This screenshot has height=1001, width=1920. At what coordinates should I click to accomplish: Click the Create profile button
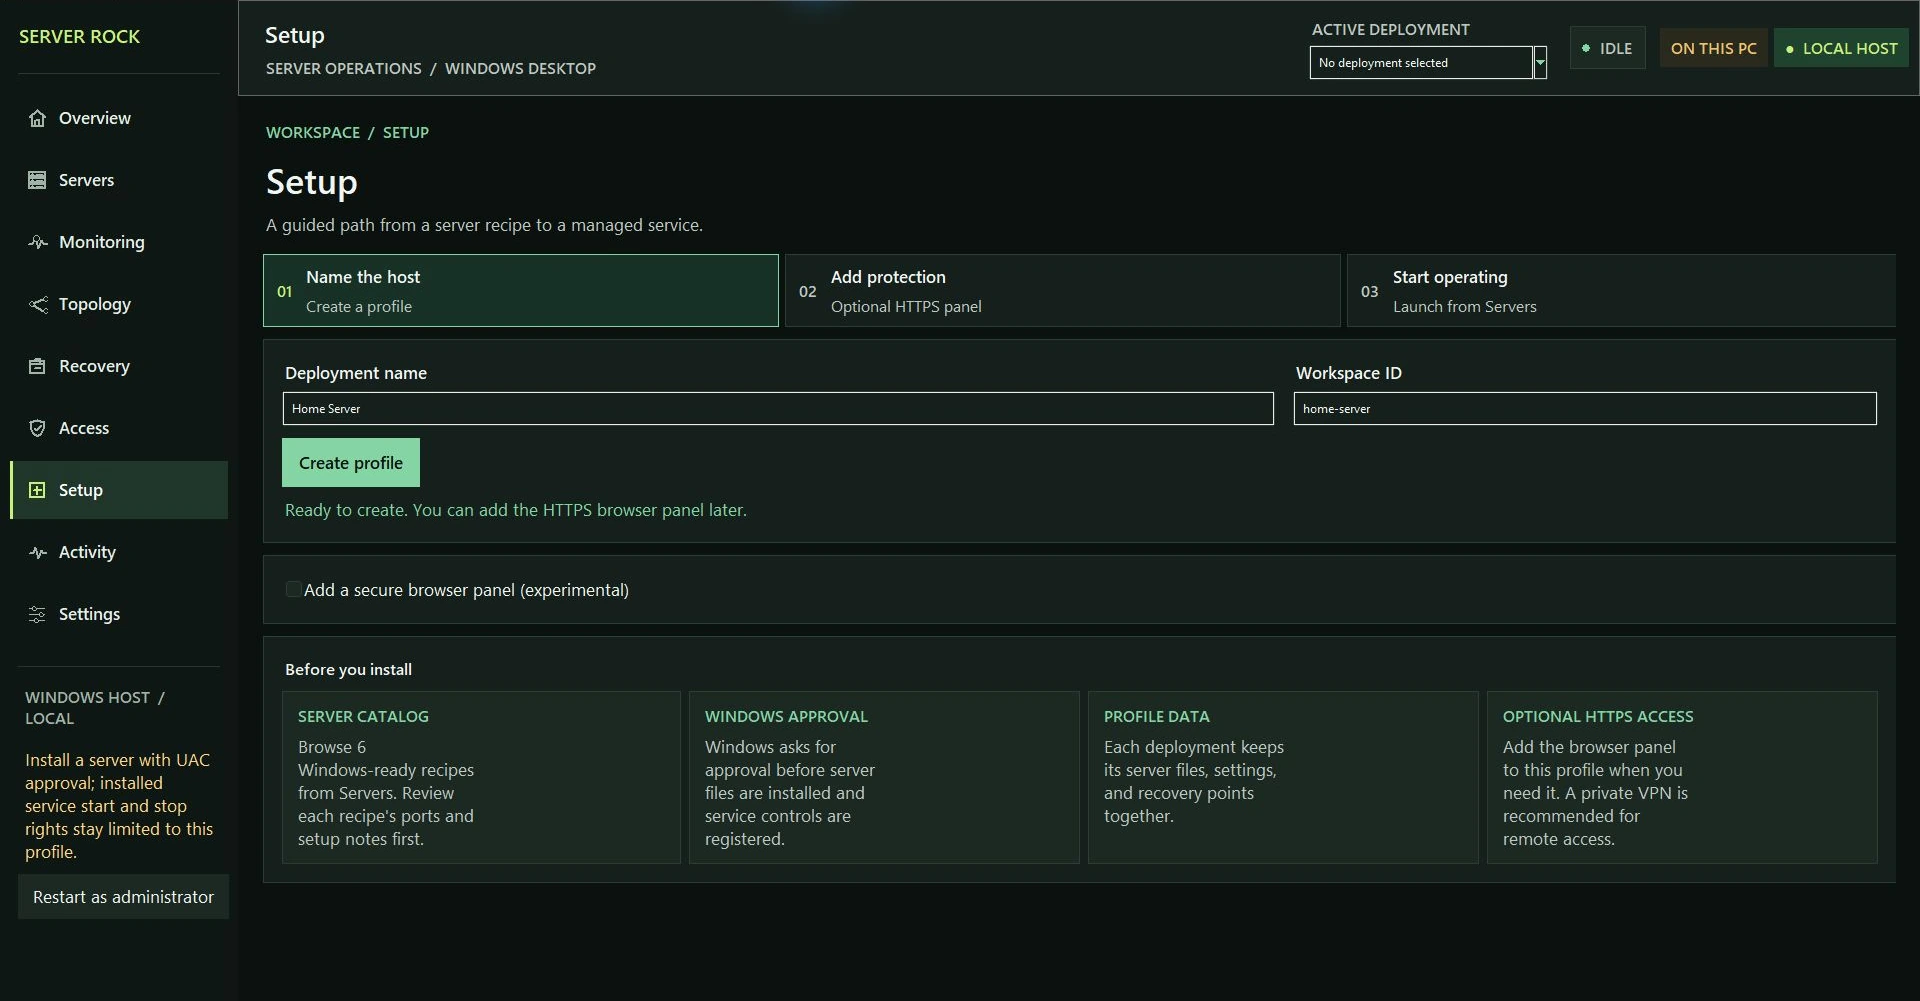[x=351, y=463]
